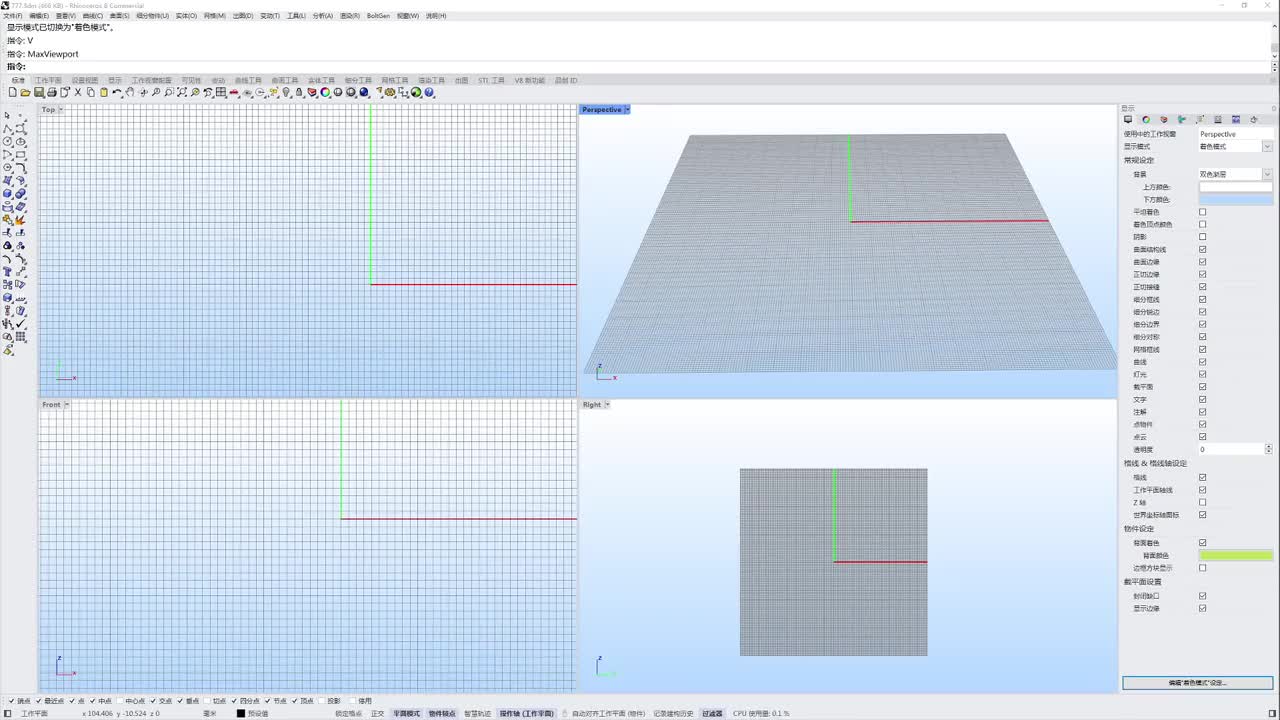Click the car-shaped icon in the toolbar
1280x720 pixels.
point(234,92)
